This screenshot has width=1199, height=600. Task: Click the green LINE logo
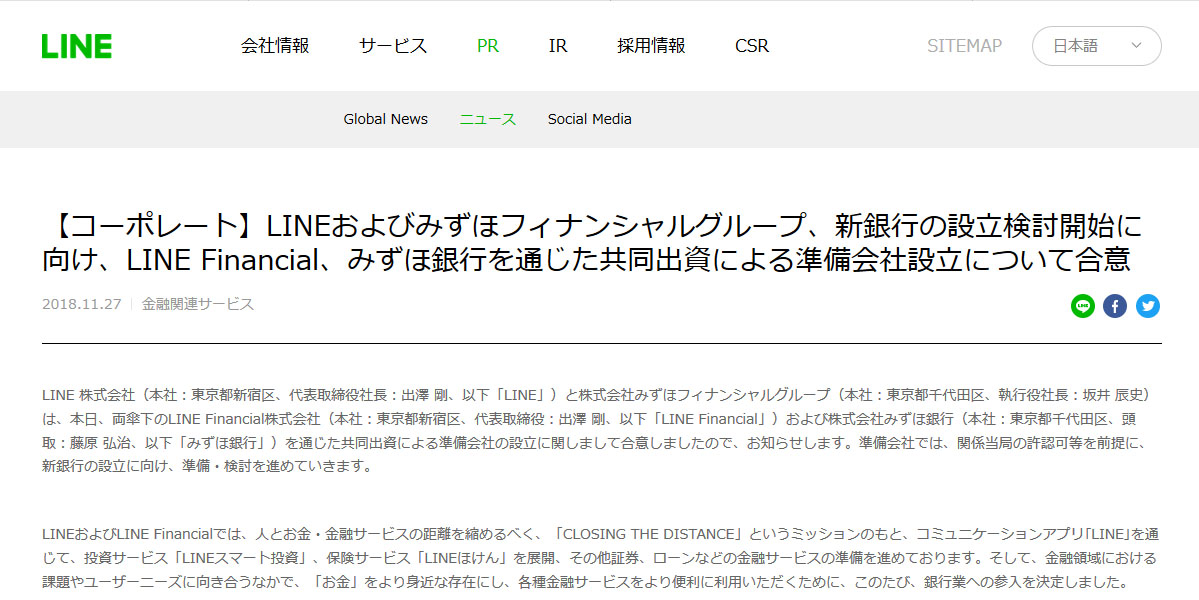click(76, 46)
